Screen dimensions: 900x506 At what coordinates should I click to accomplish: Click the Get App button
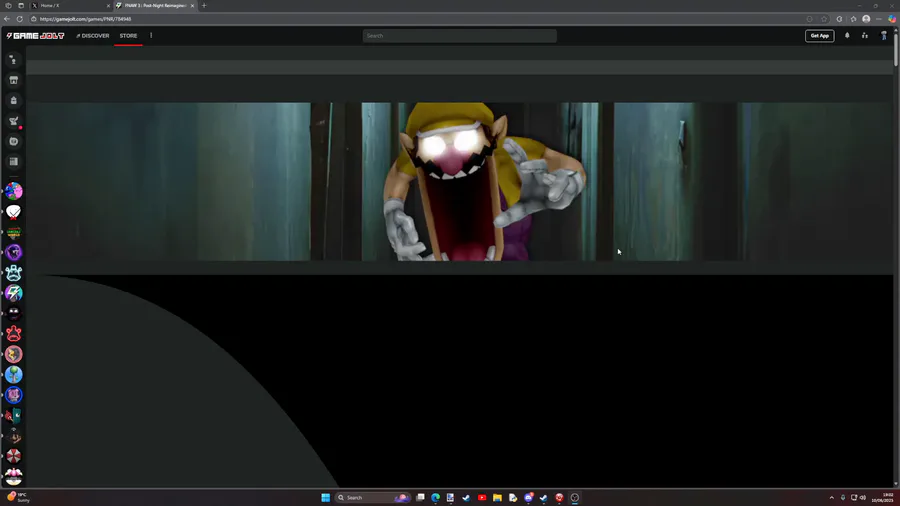coord(819,36)
